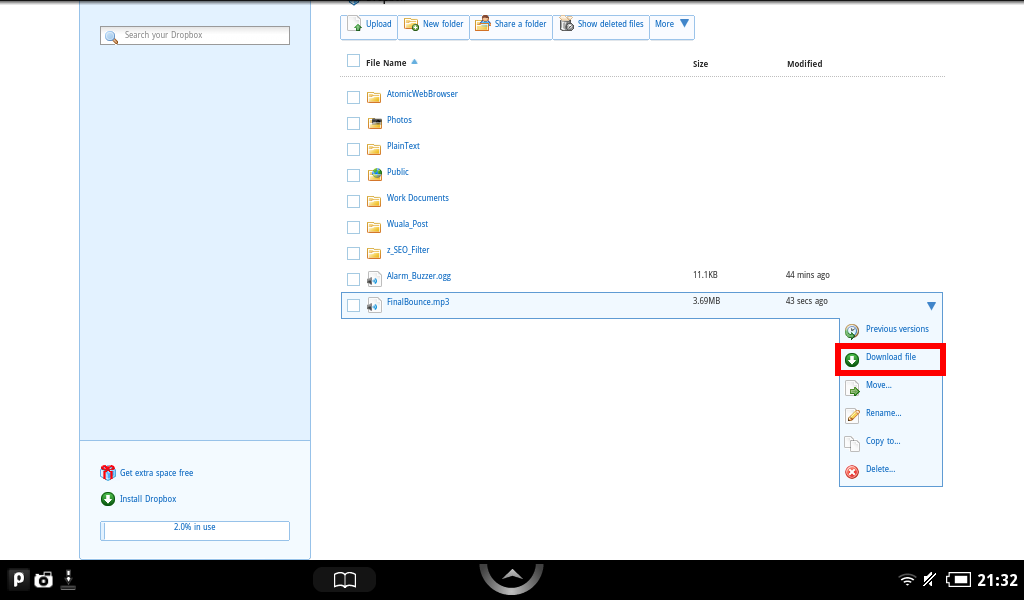The width and height of the screenshot is (1024, 600).
Task: Click the Public folder globe icon
Action: (x=375, y=174)
